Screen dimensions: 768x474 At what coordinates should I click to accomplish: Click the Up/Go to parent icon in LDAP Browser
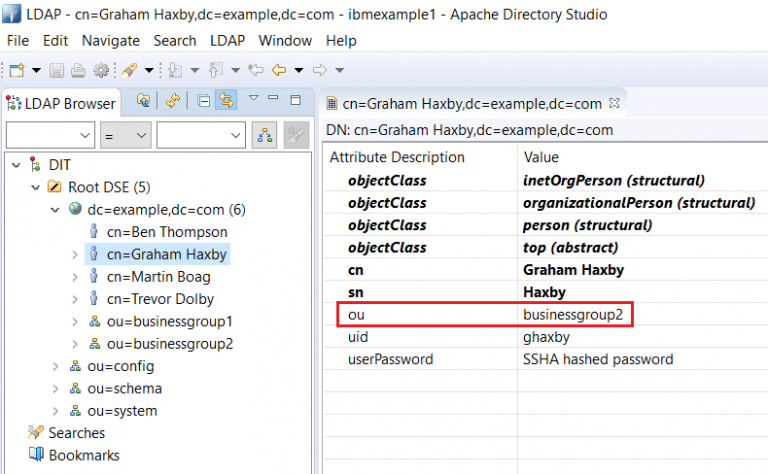click(x=144, y=101)
